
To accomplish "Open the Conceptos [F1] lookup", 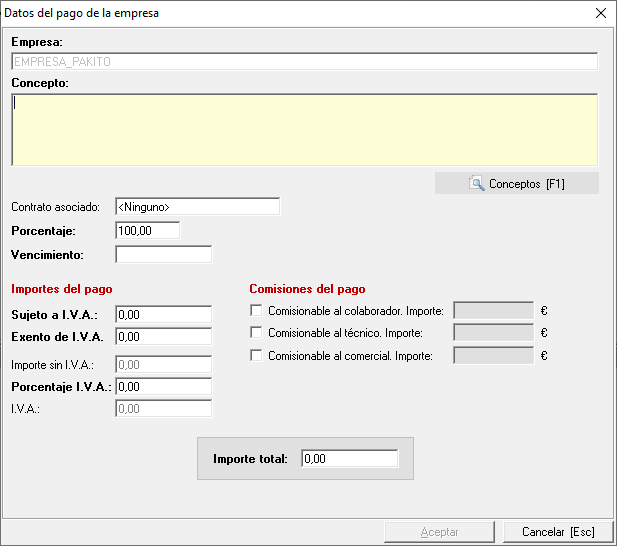I will pos(516,184).
